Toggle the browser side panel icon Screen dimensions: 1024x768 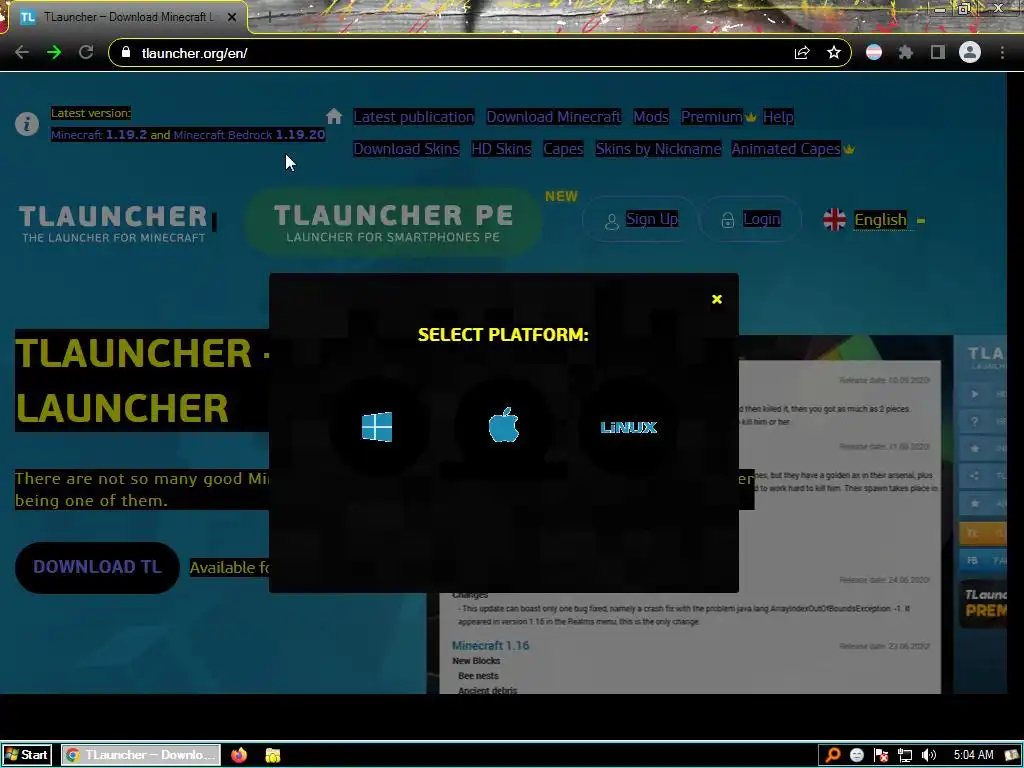pos(938,53)
